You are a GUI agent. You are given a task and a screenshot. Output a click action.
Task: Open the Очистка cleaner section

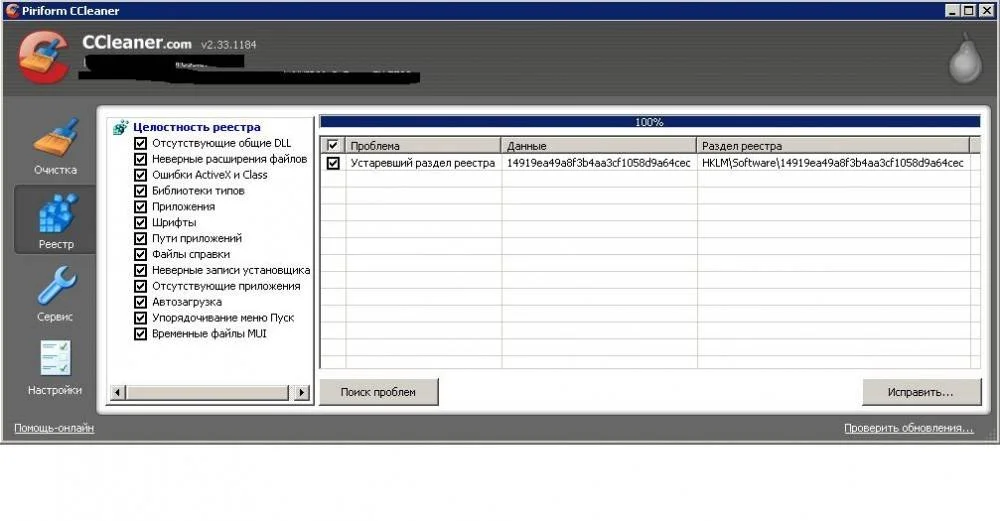(55, 147)
